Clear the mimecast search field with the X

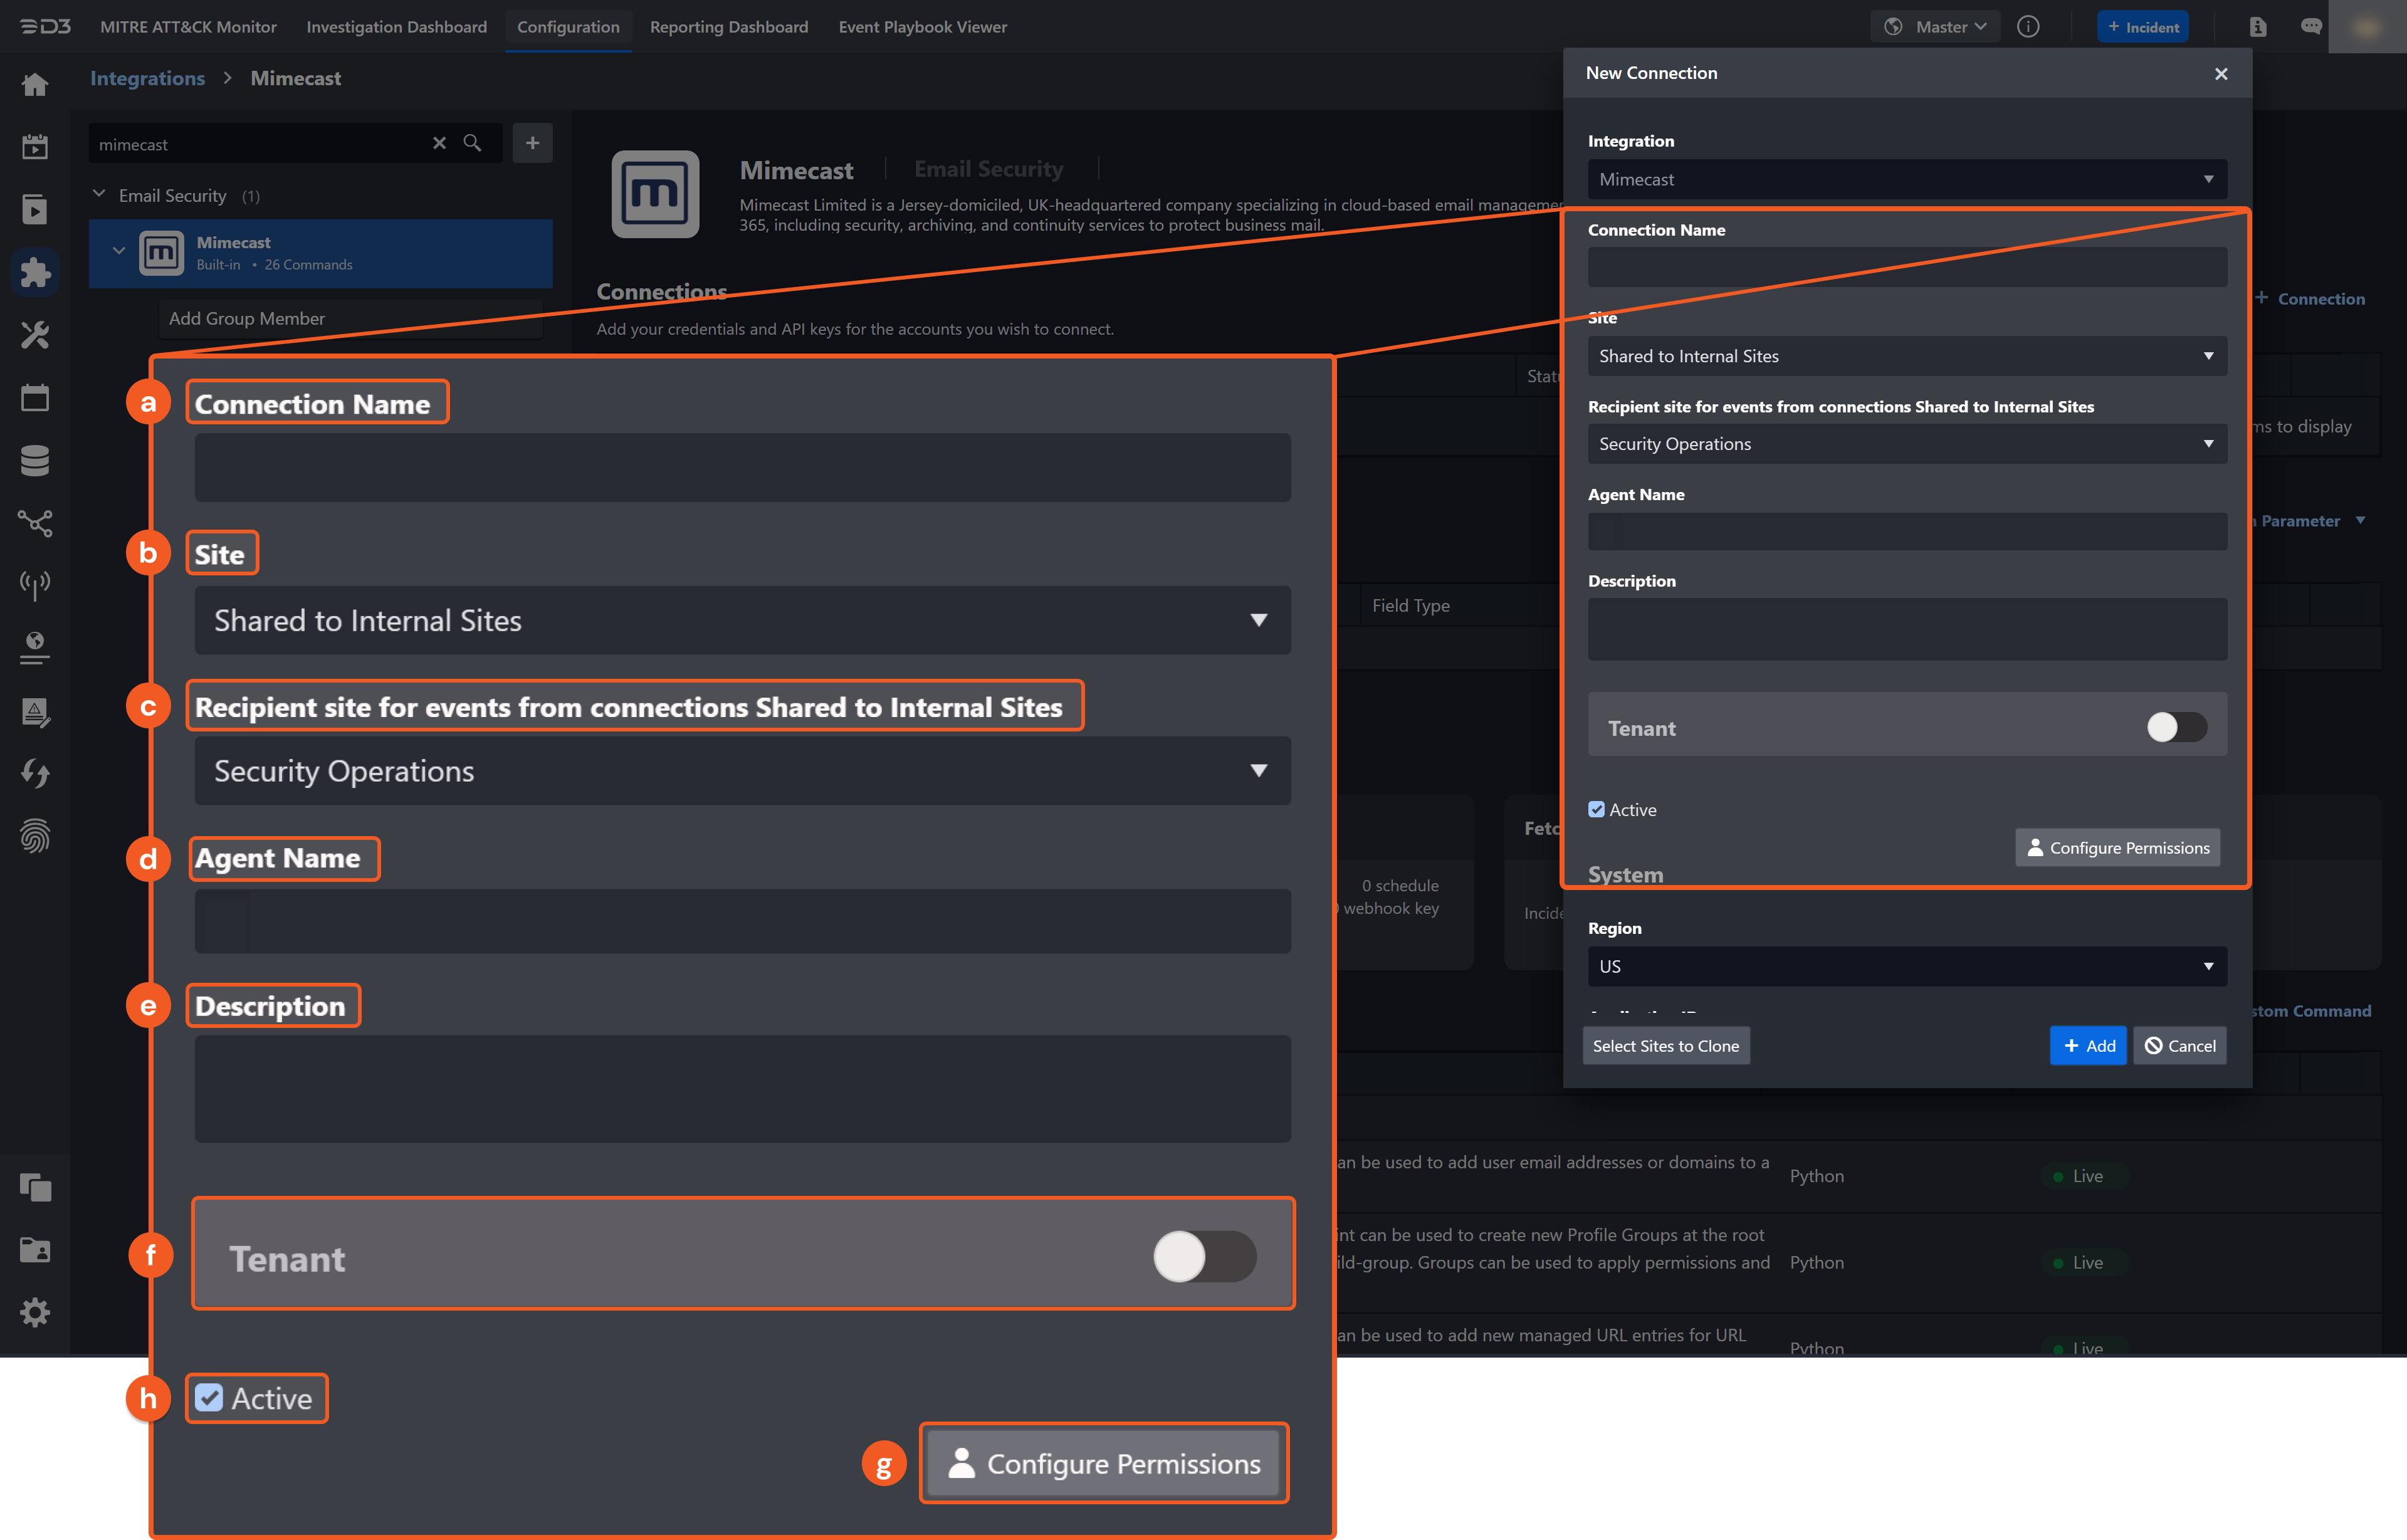pos(440,144)
